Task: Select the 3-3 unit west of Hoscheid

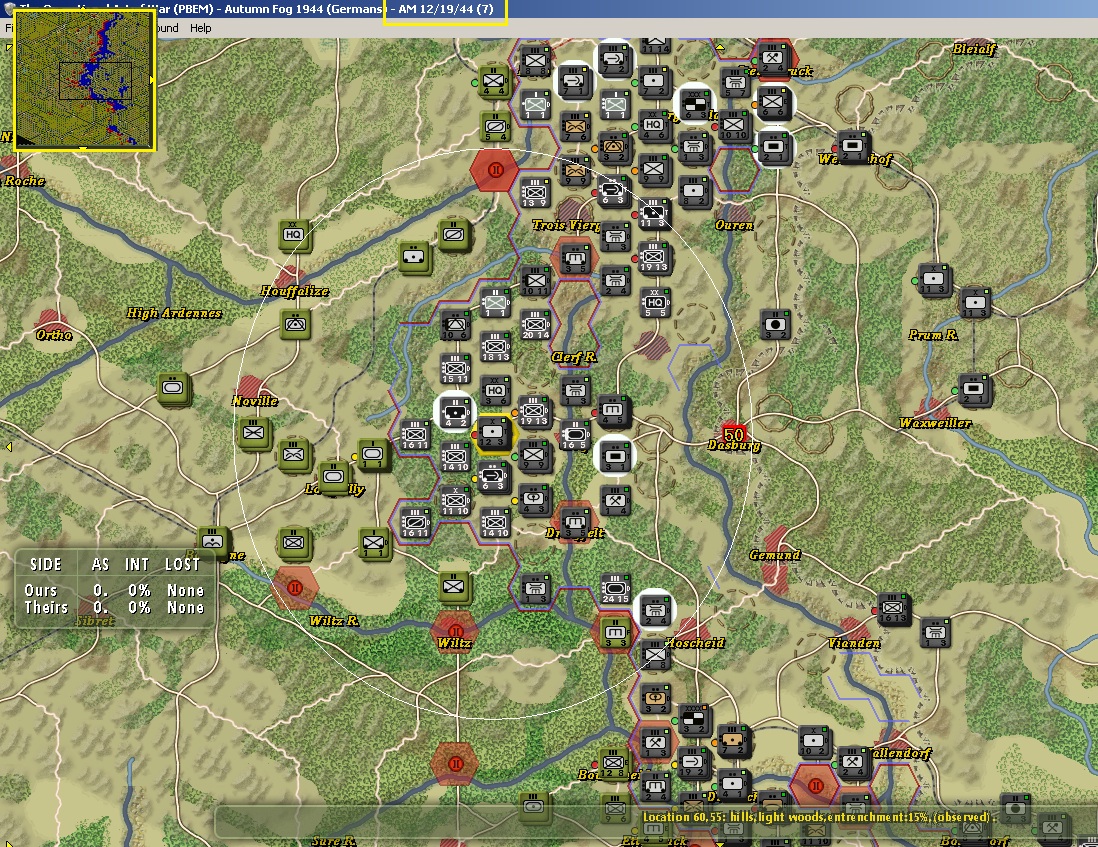Action: tap(614, 632)
